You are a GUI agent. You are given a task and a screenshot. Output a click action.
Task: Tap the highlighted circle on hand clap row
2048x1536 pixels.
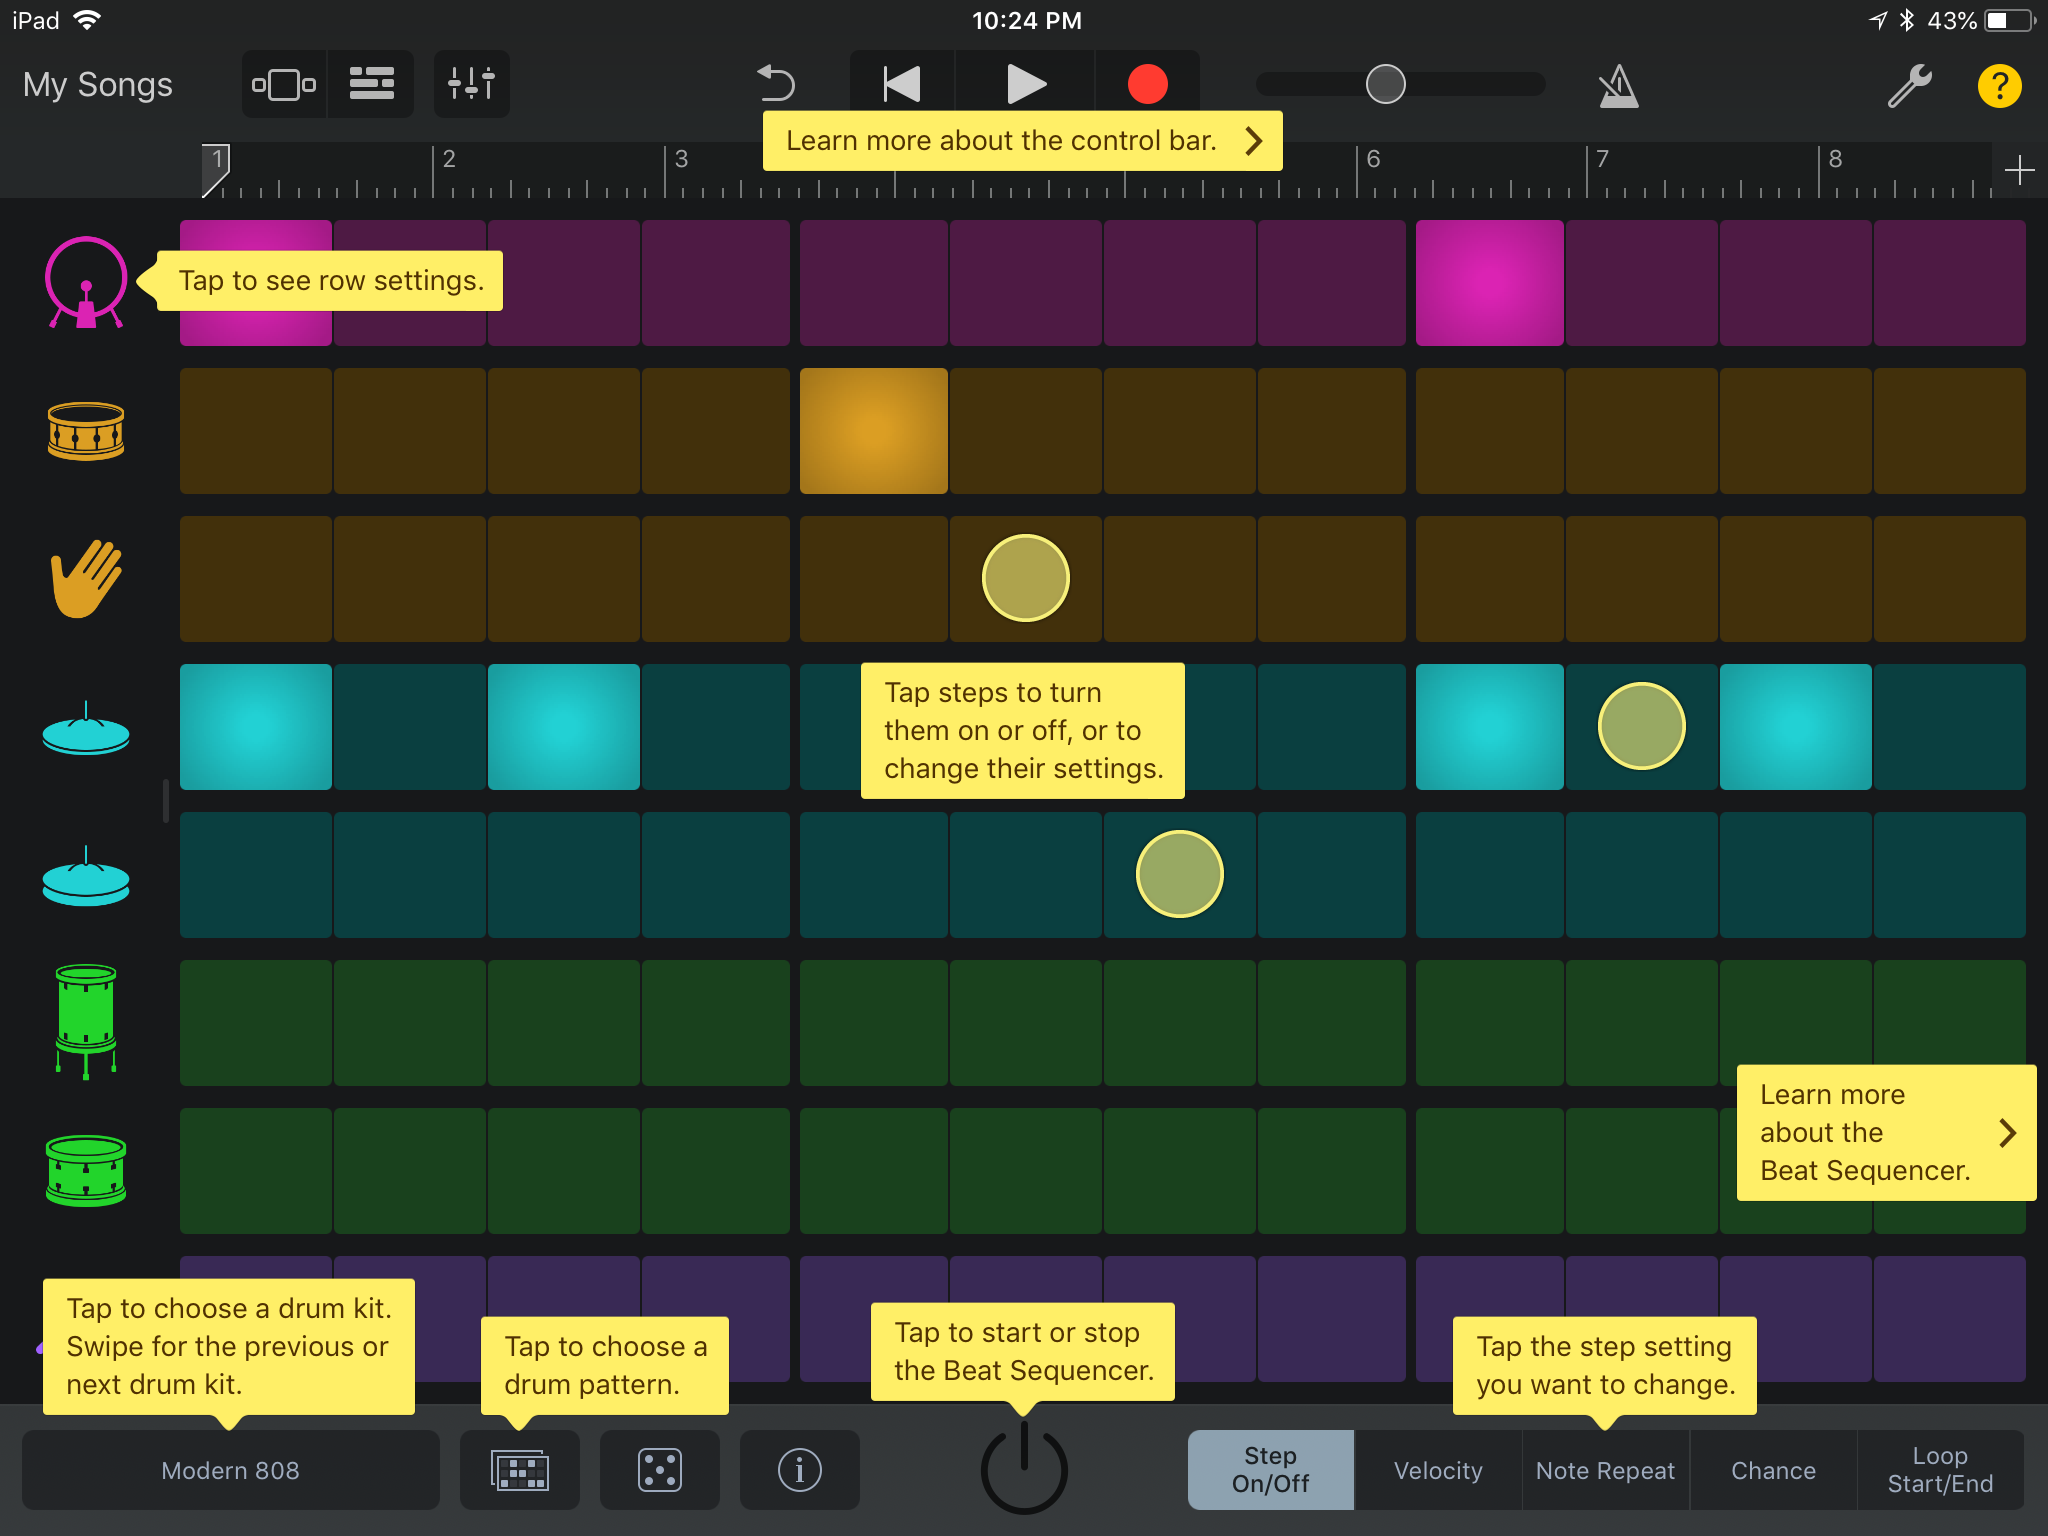tap(1025, 578)
